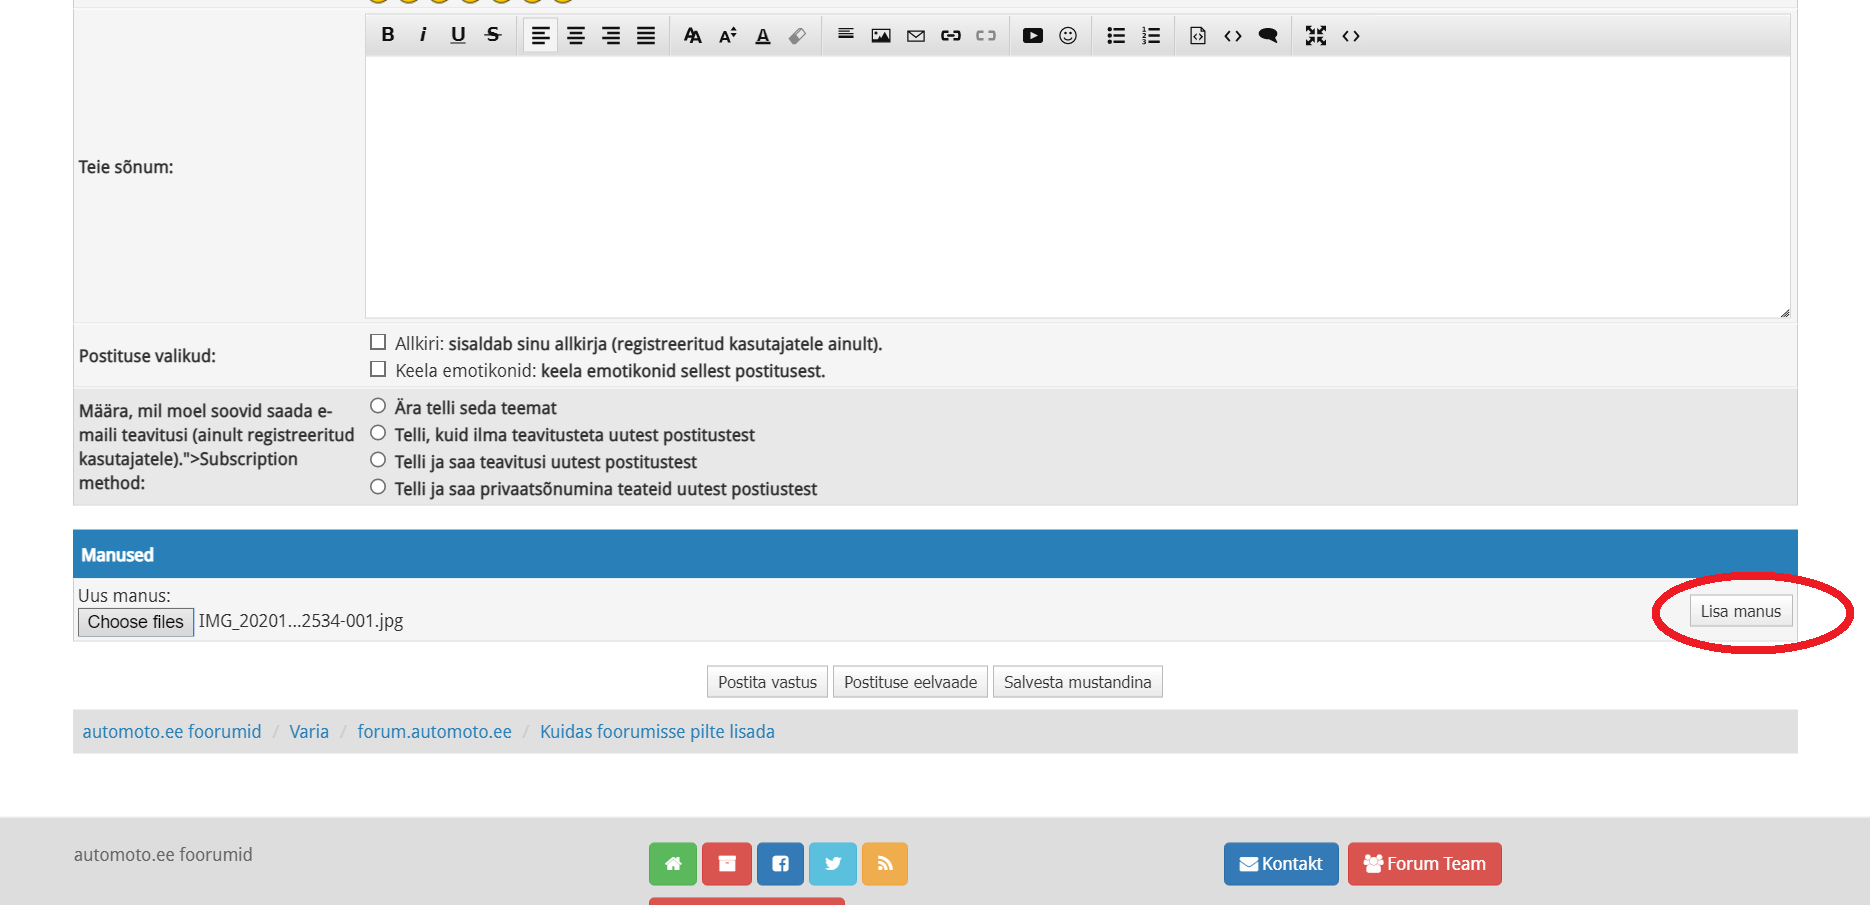Open the font color picker

(763, 36)
